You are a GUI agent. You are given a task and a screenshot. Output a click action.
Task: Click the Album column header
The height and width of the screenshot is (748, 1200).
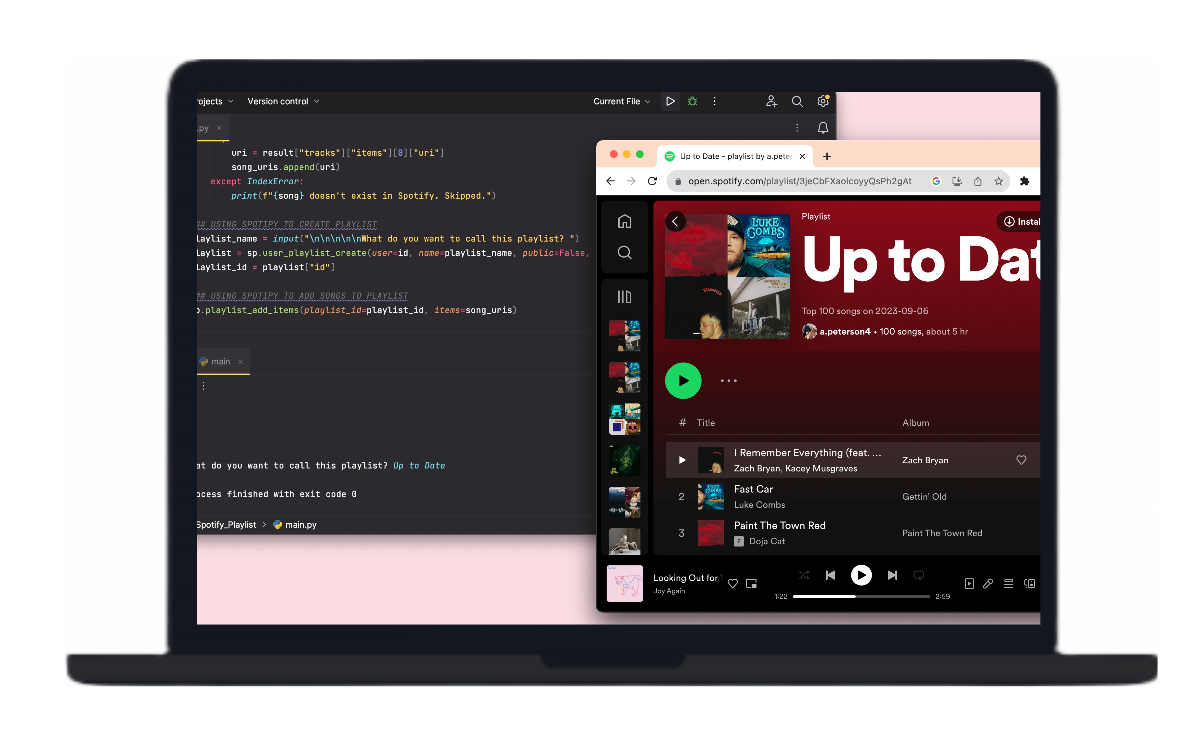917,423
